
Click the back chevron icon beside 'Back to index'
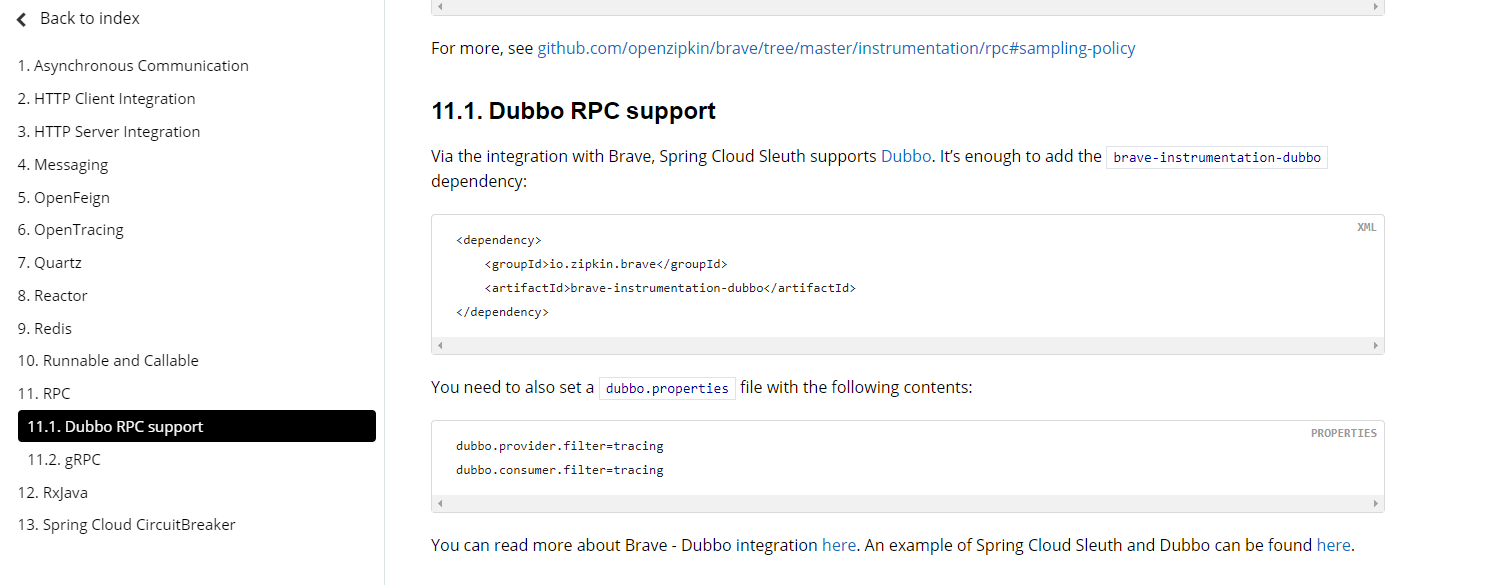click(x=21, y=18)
